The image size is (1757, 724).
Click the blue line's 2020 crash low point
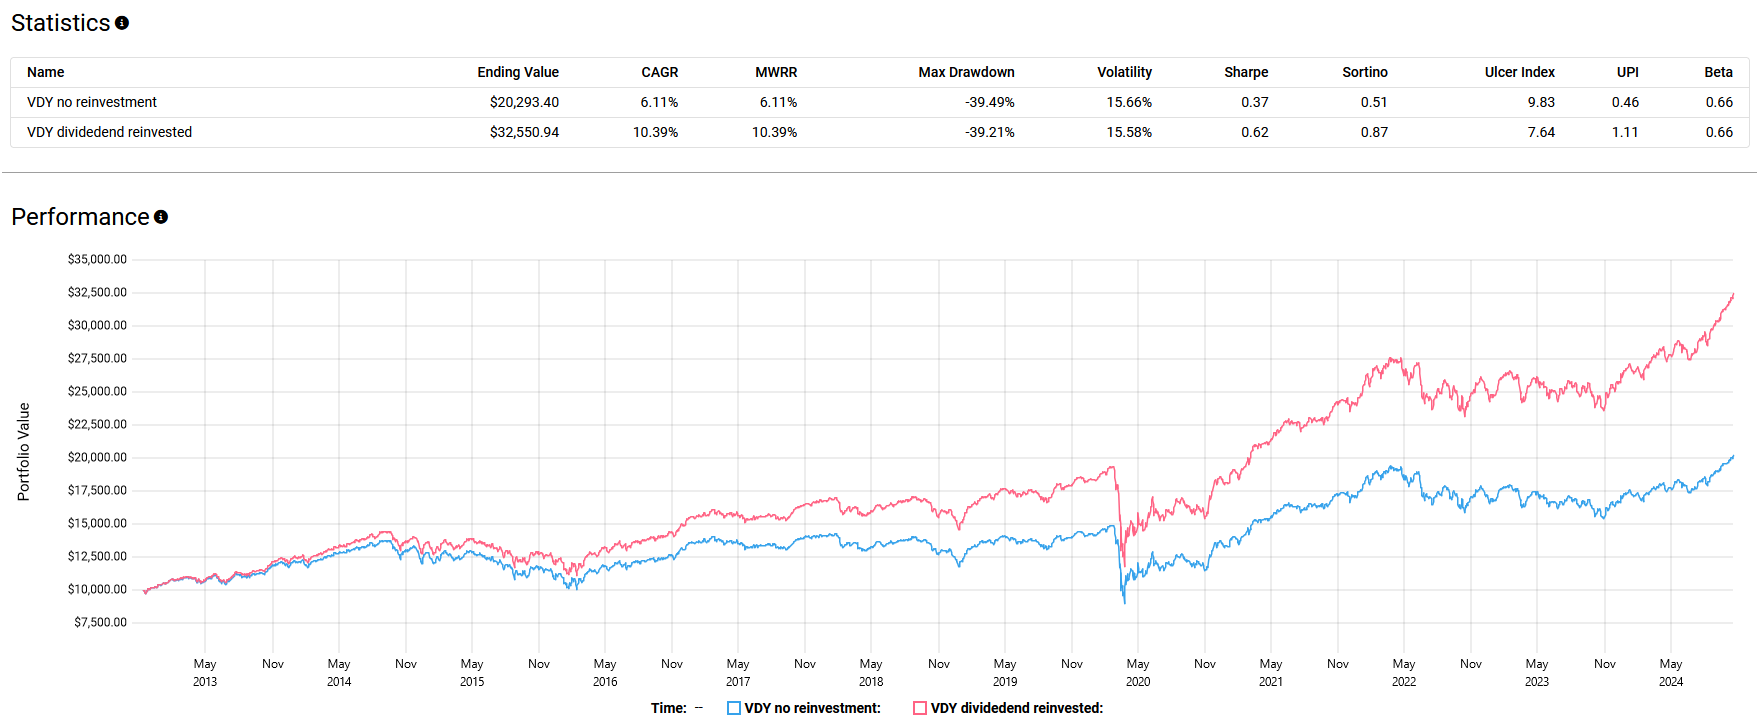tap(1124, 602)
